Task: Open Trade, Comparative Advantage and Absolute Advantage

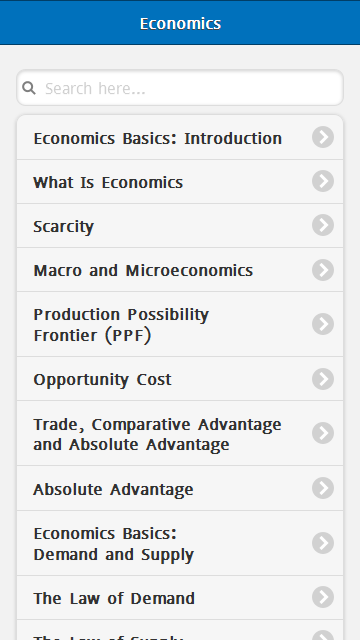Action: tap(180, 433)
